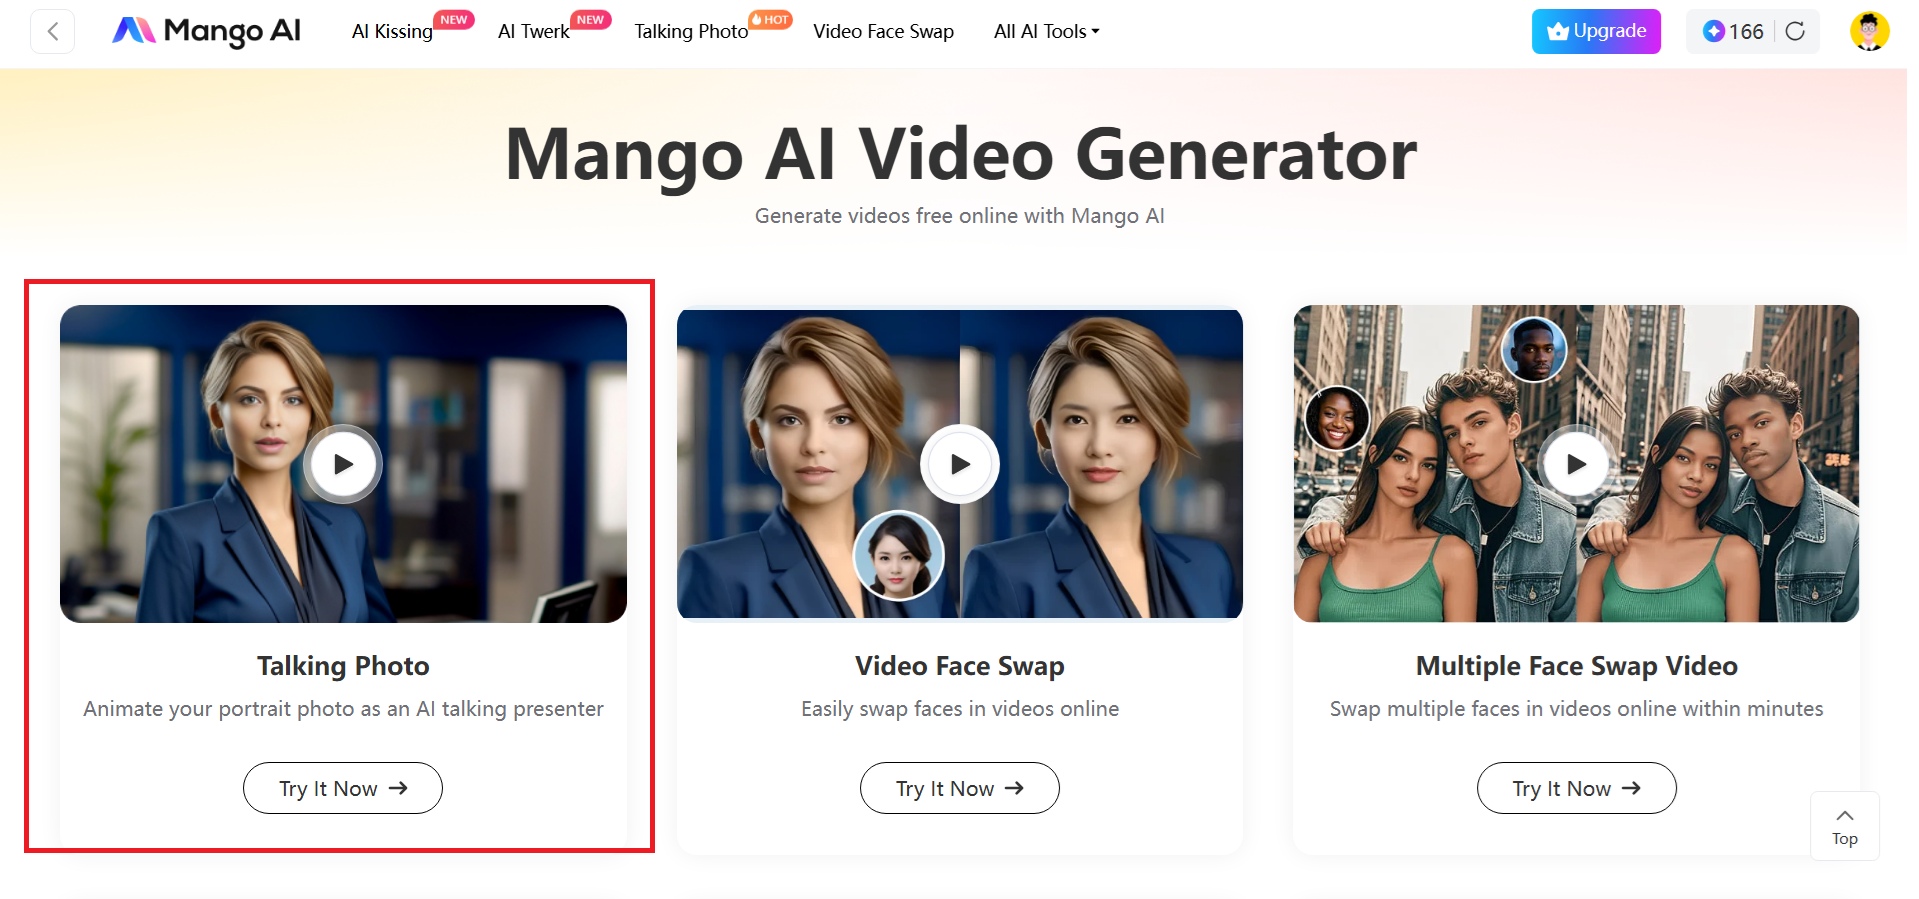Click the Upgrade button
The image size is (1919, 899).
coord(1596,31)
